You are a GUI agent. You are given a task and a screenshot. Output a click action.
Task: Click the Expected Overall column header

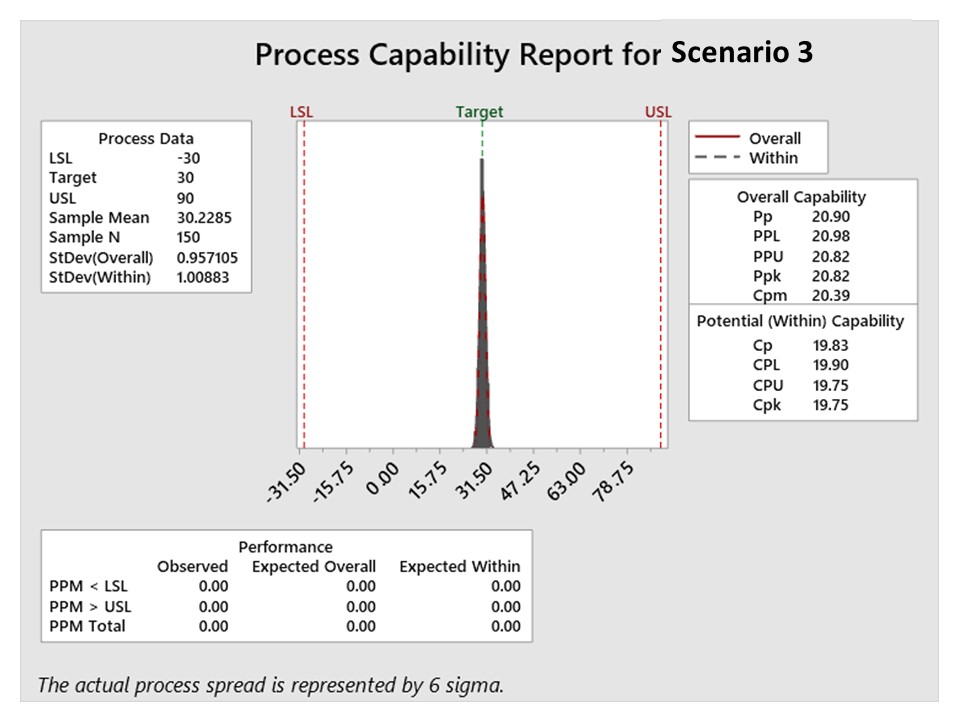coord(314,566)
